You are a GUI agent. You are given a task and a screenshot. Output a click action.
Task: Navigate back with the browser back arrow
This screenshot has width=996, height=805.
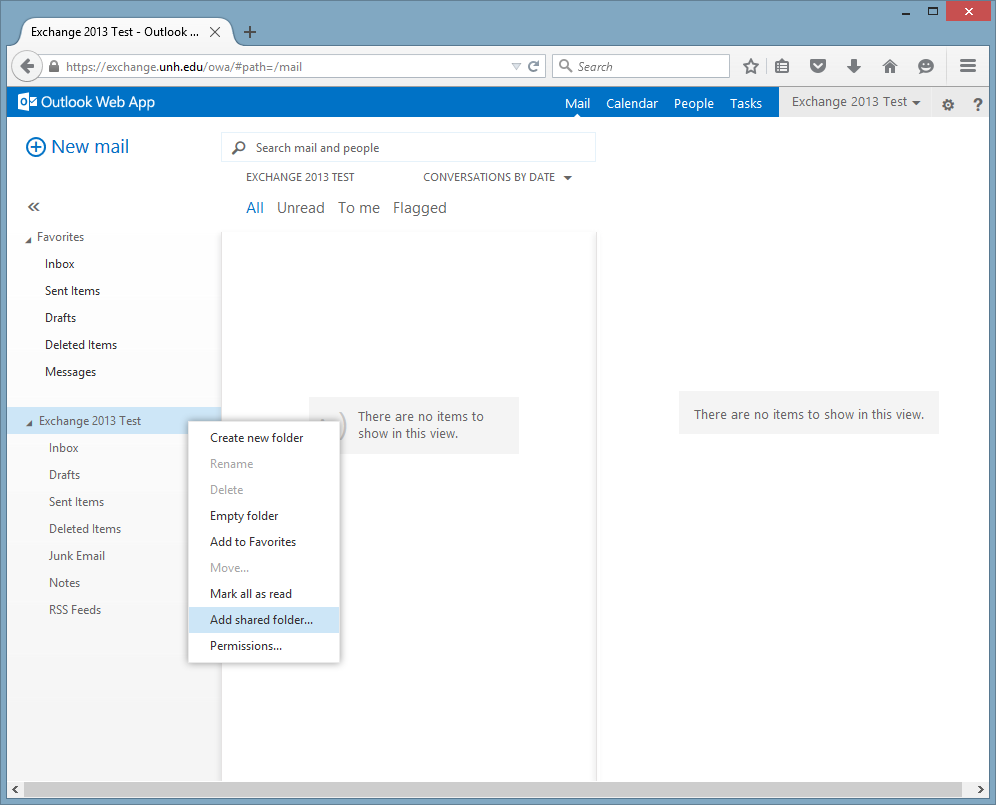click(27, 65)
